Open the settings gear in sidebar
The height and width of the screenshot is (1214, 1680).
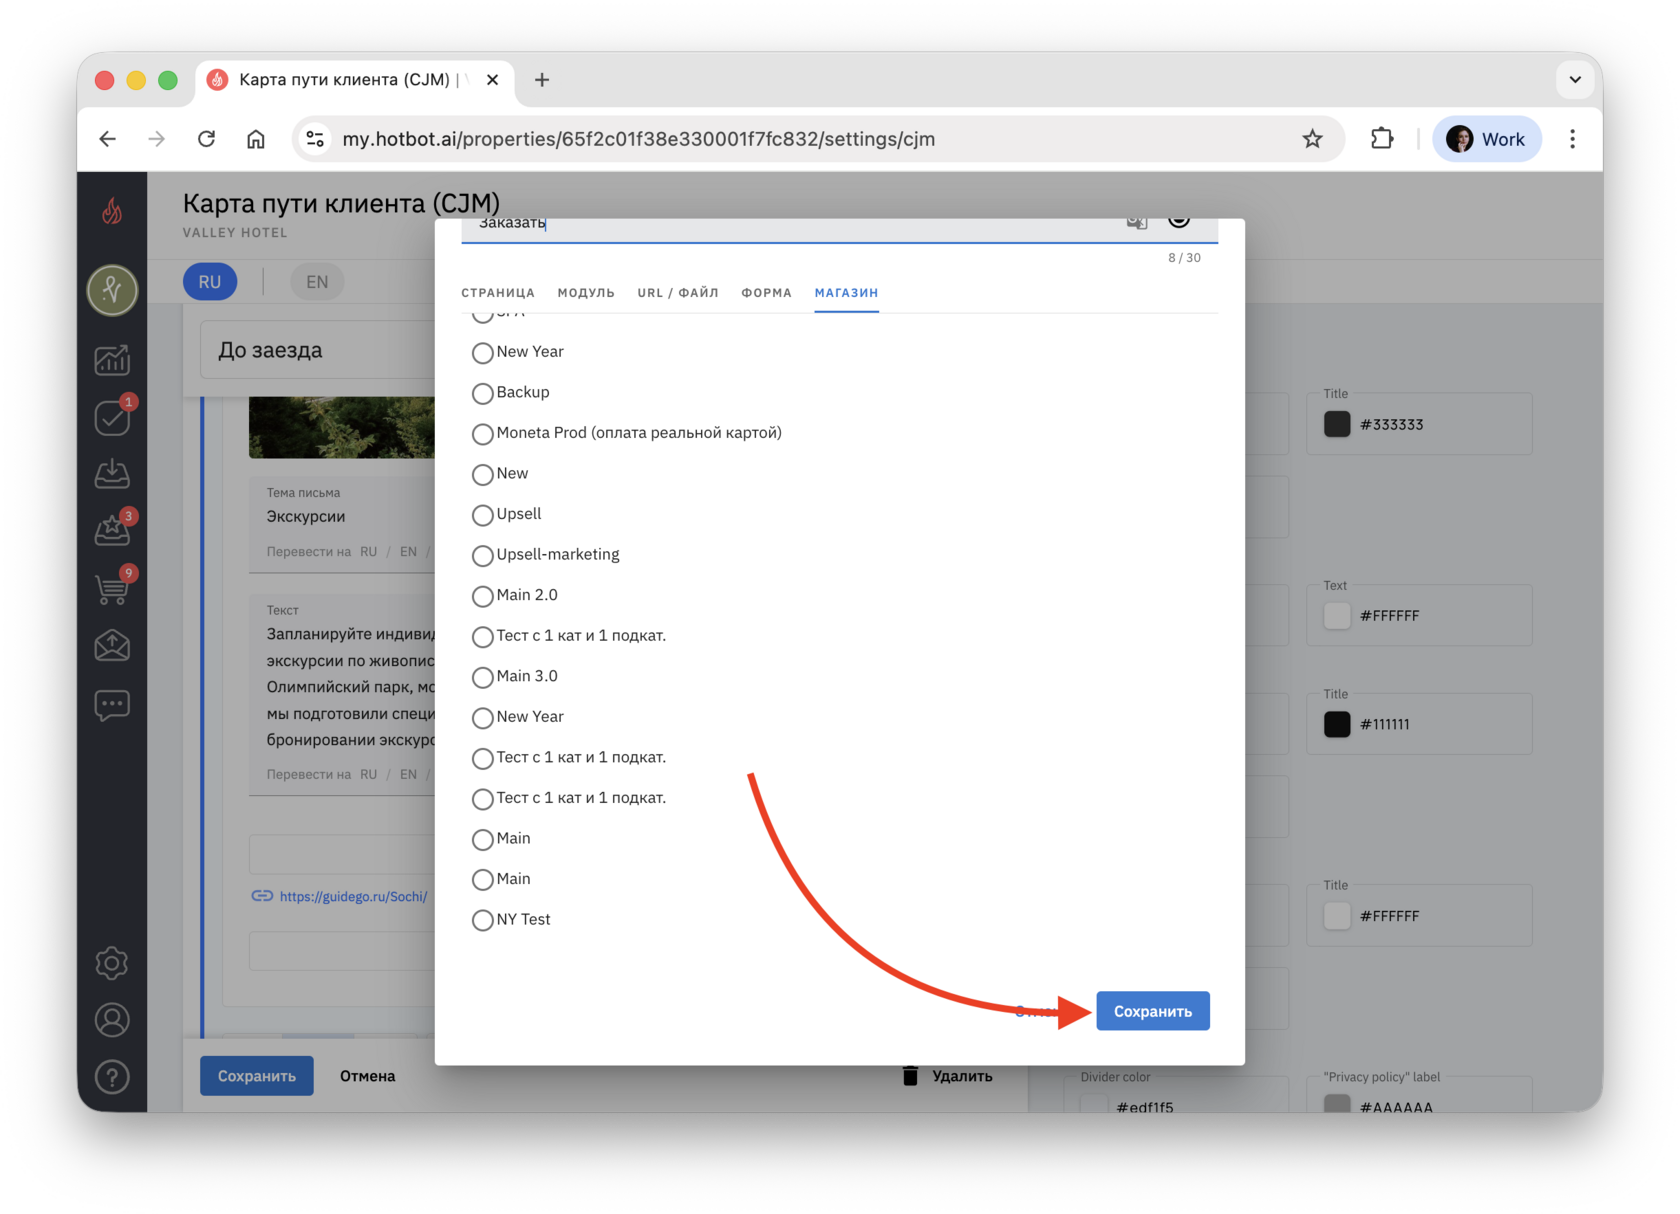click(112, 963)
